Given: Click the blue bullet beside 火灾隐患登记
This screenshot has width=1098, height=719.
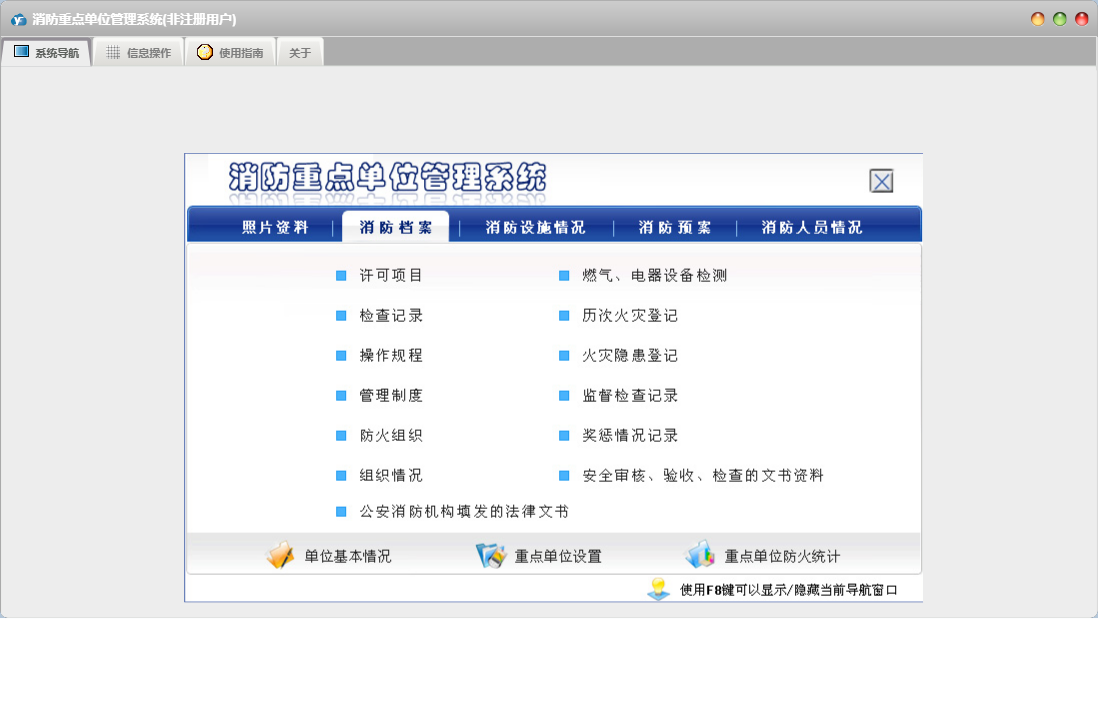Looking at the screenshot, I should (564, 356).
